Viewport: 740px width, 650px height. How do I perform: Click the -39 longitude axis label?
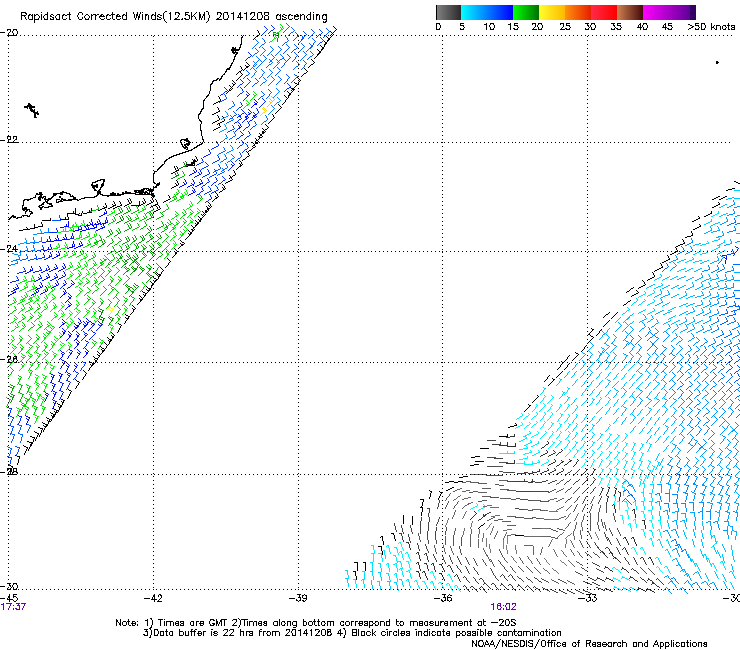point(298,598)
